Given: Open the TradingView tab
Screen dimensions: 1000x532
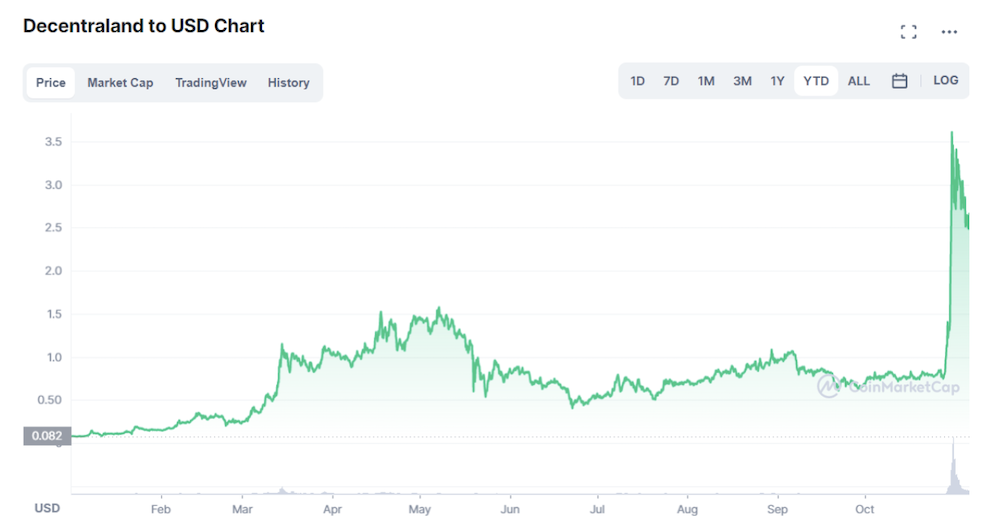Looking at the screenshot, I should pos(210,83).
